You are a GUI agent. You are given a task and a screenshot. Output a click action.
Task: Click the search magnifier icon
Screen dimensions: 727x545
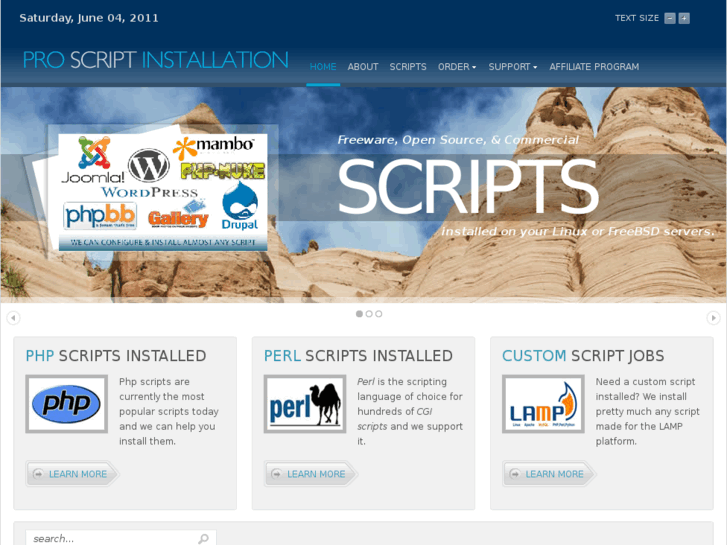click(204, 539)
